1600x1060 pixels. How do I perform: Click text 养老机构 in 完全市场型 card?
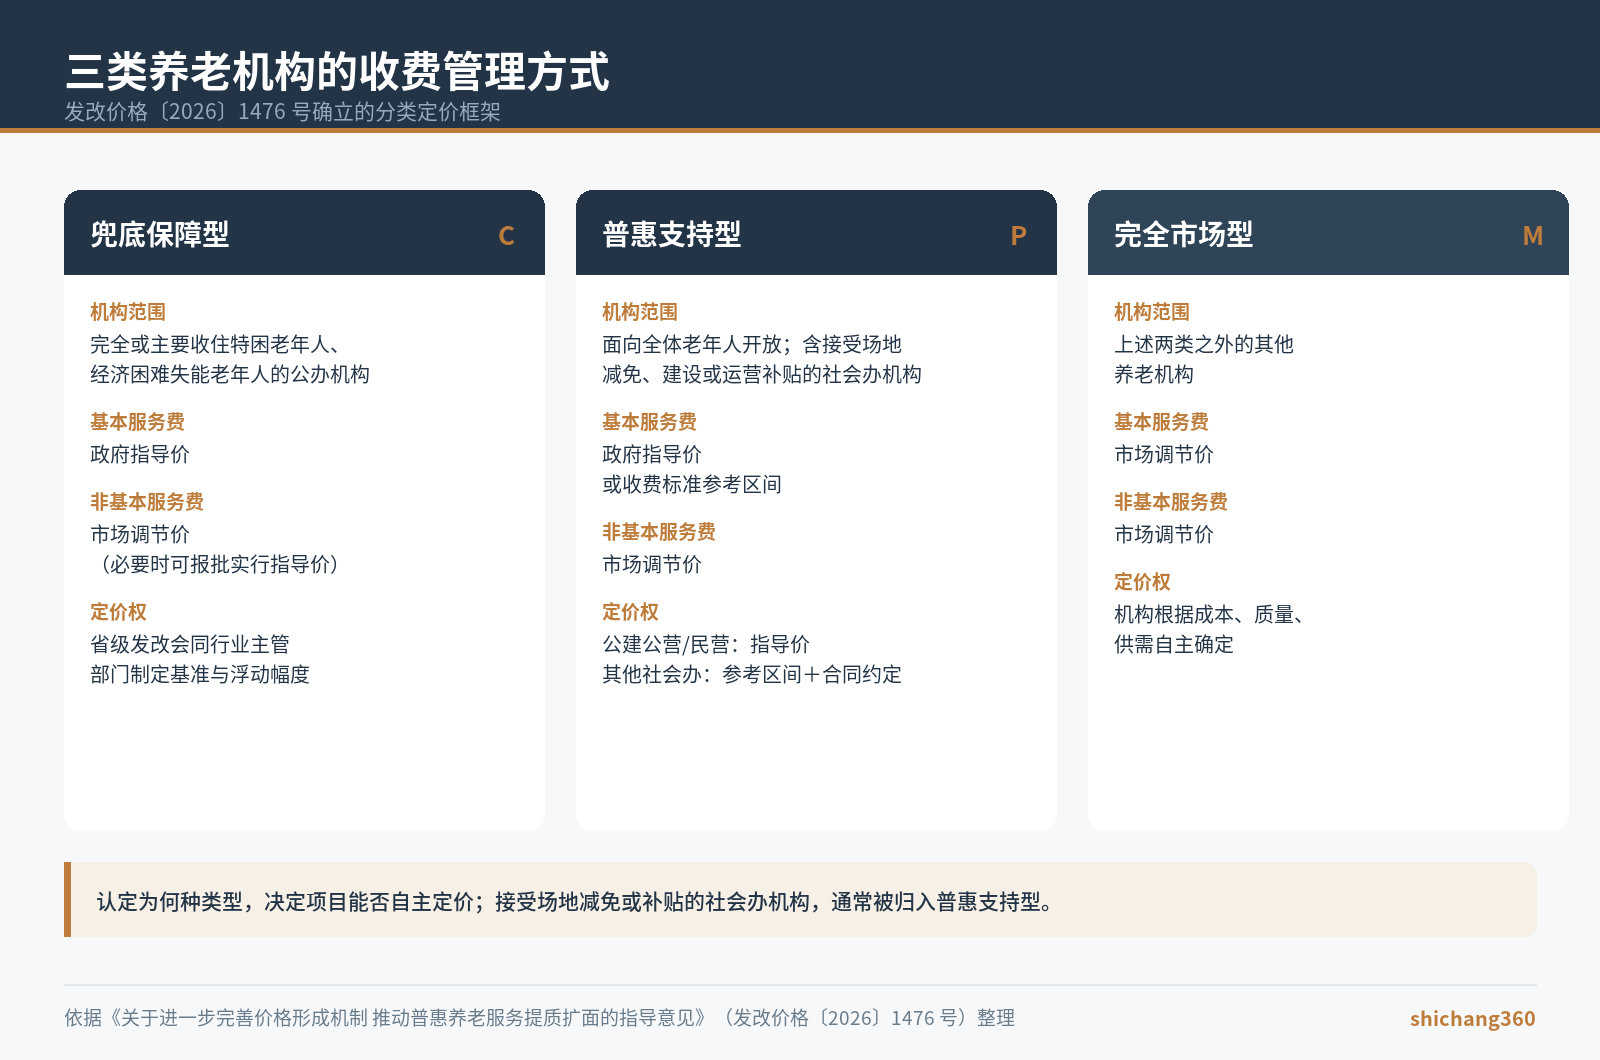point(1154,374)
